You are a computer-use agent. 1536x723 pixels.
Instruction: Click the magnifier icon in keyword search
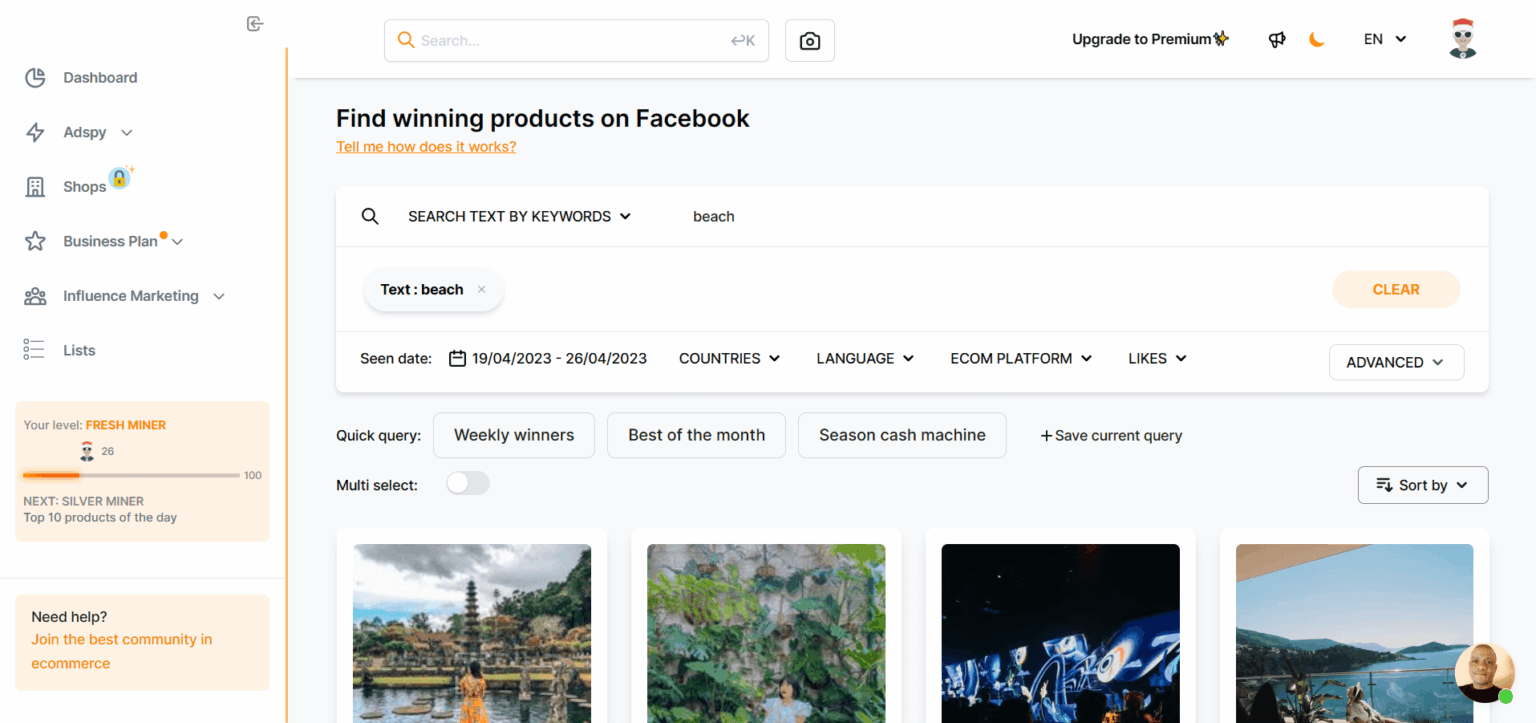[370, 216]
